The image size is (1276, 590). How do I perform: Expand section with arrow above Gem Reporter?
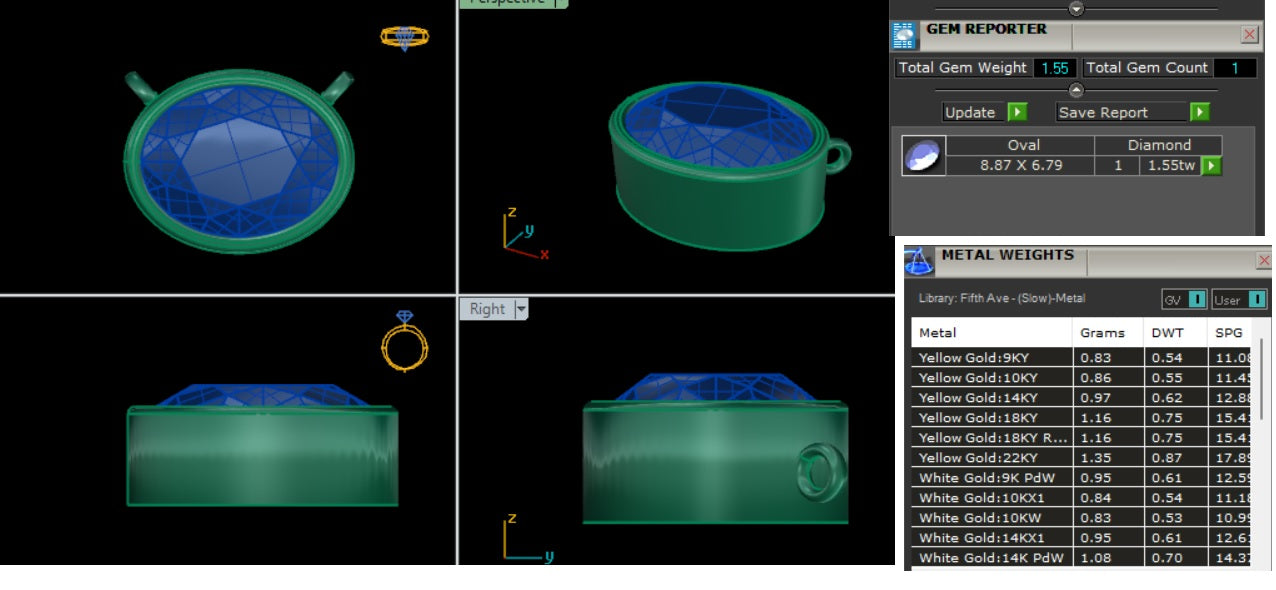point(1076,8)
